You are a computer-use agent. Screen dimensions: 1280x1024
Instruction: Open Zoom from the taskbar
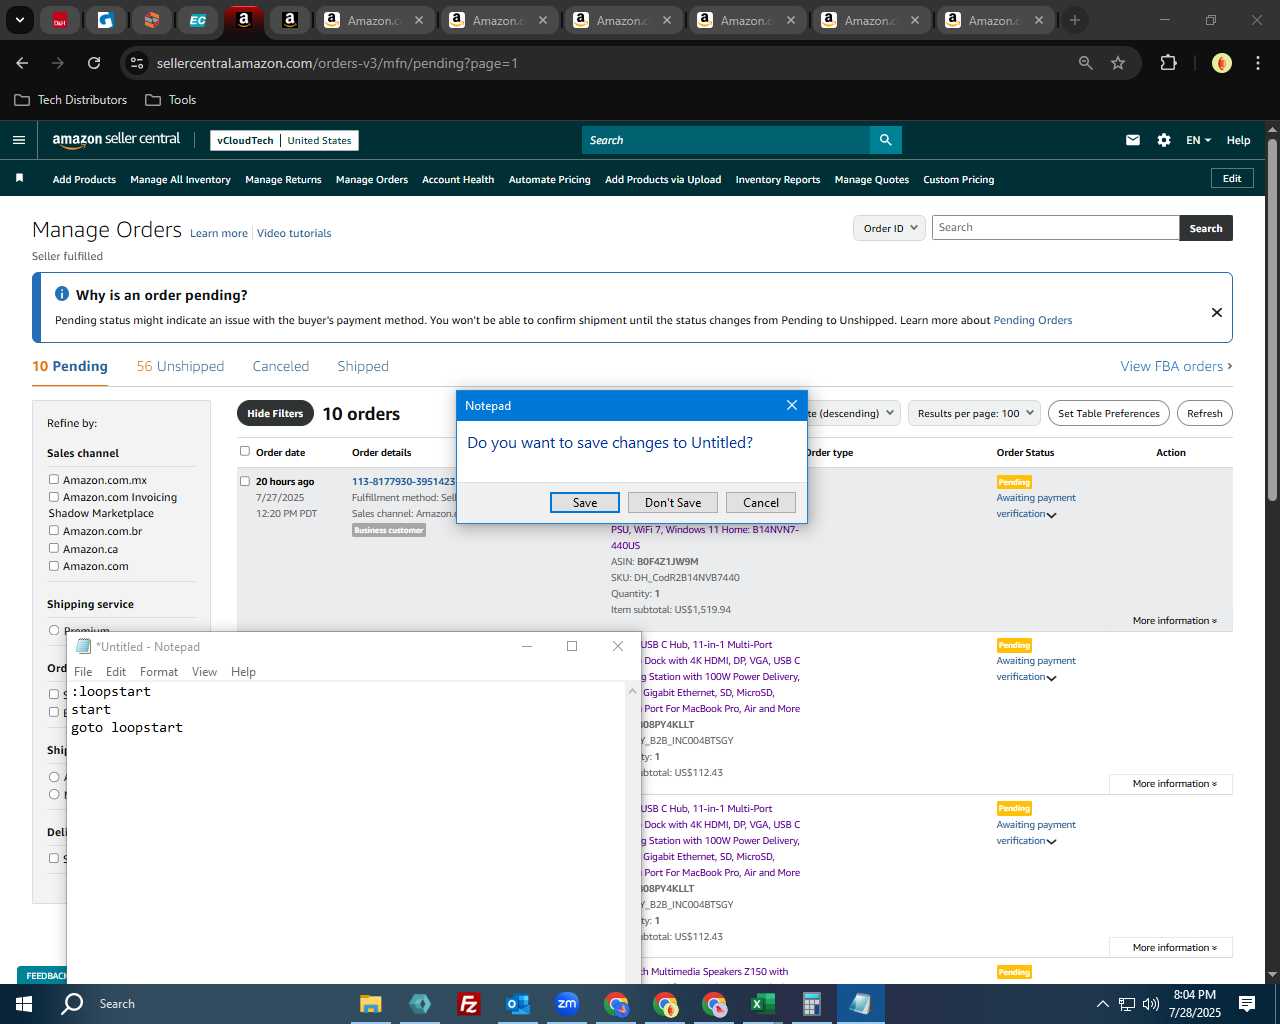tap(567, 1004)
